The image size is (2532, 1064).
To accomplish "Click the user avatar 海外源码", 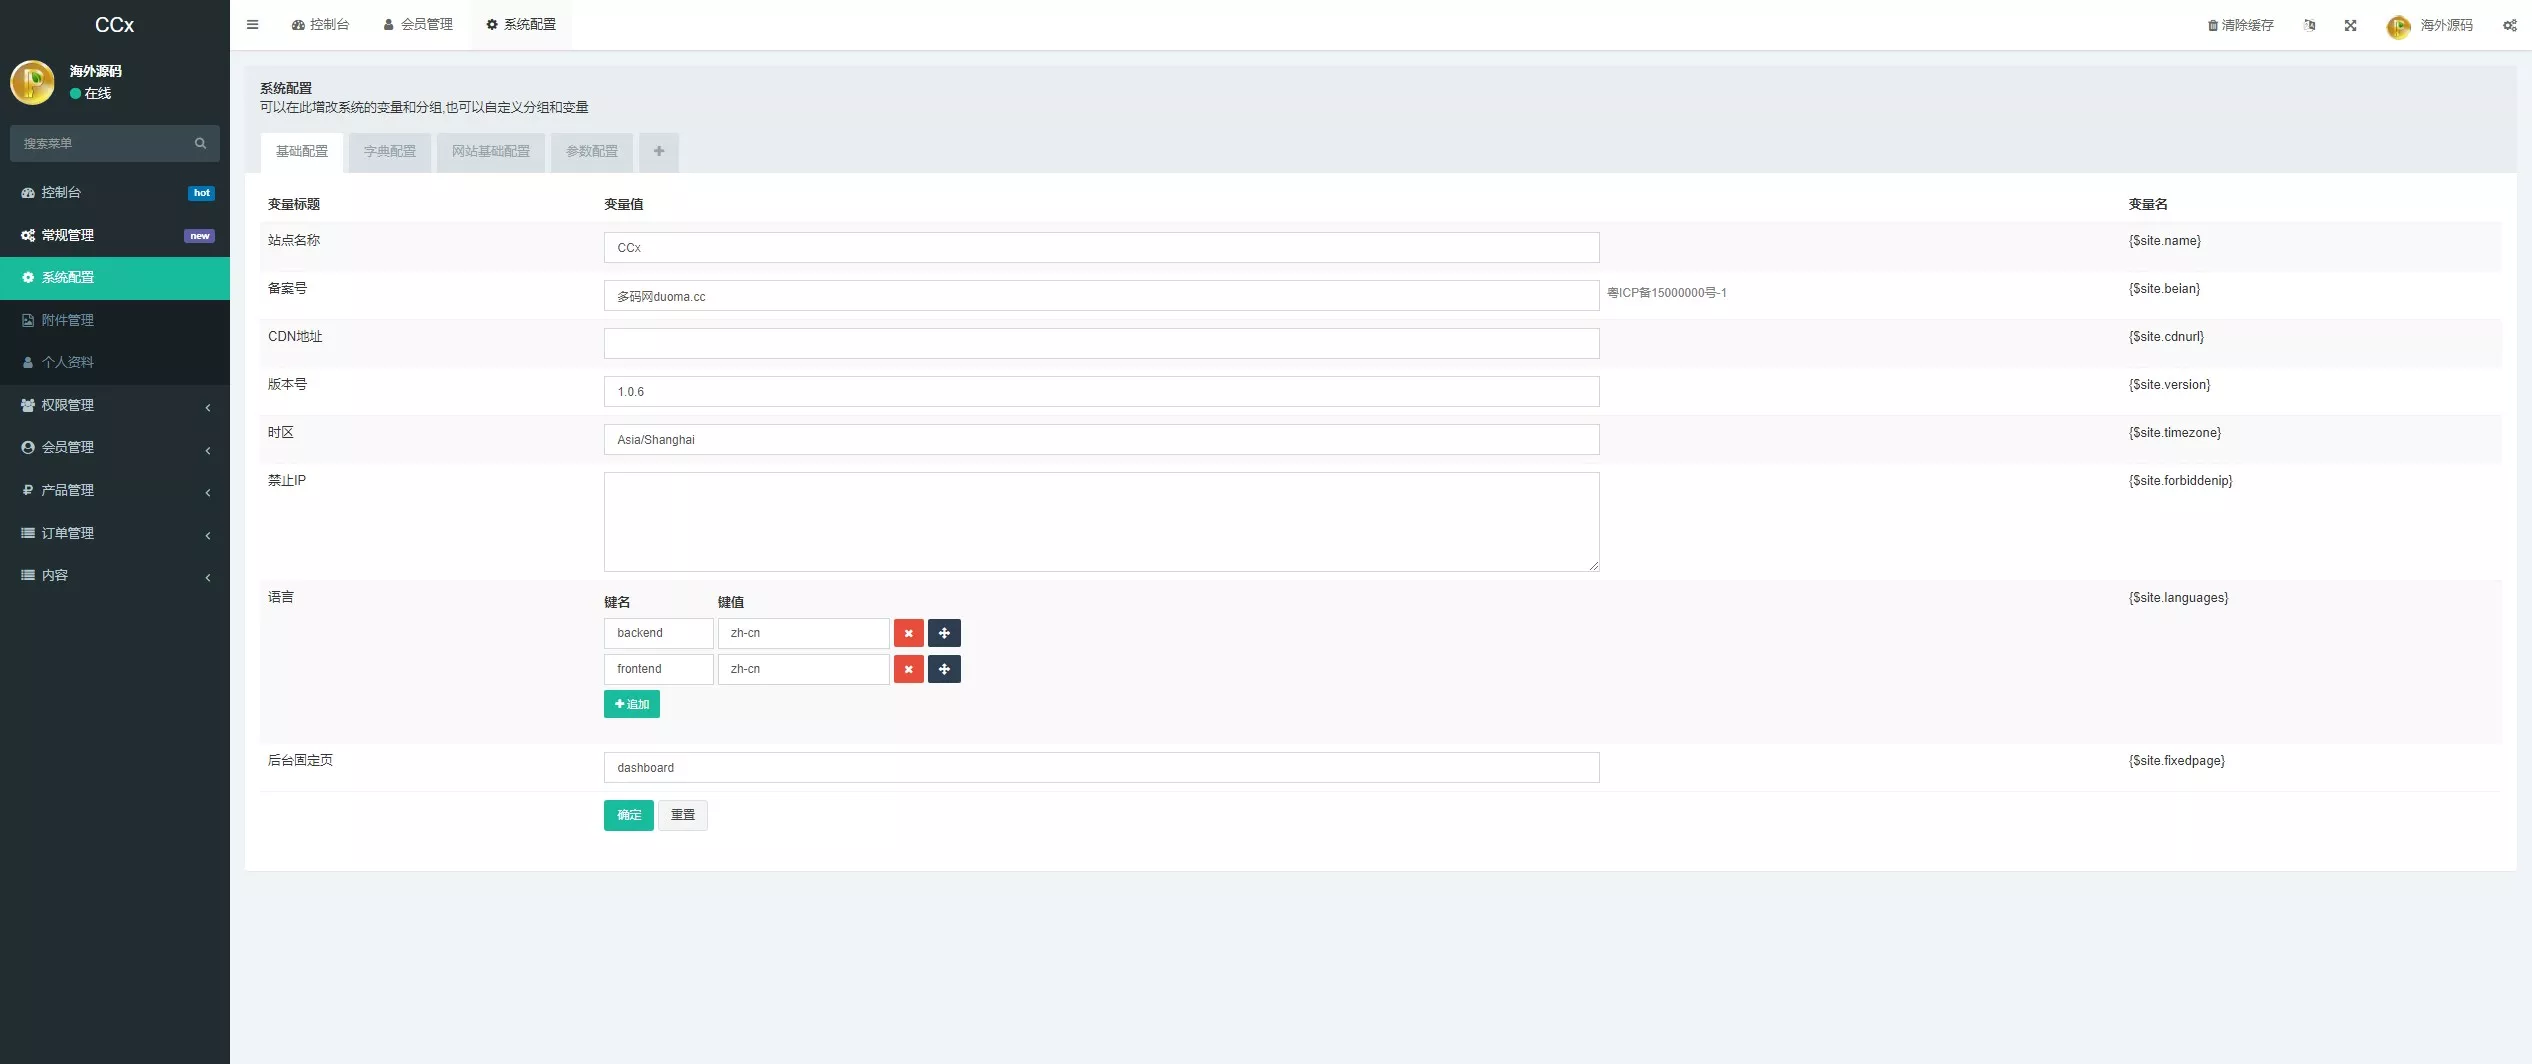I will pyautogui.click(x=2397, y=27).
